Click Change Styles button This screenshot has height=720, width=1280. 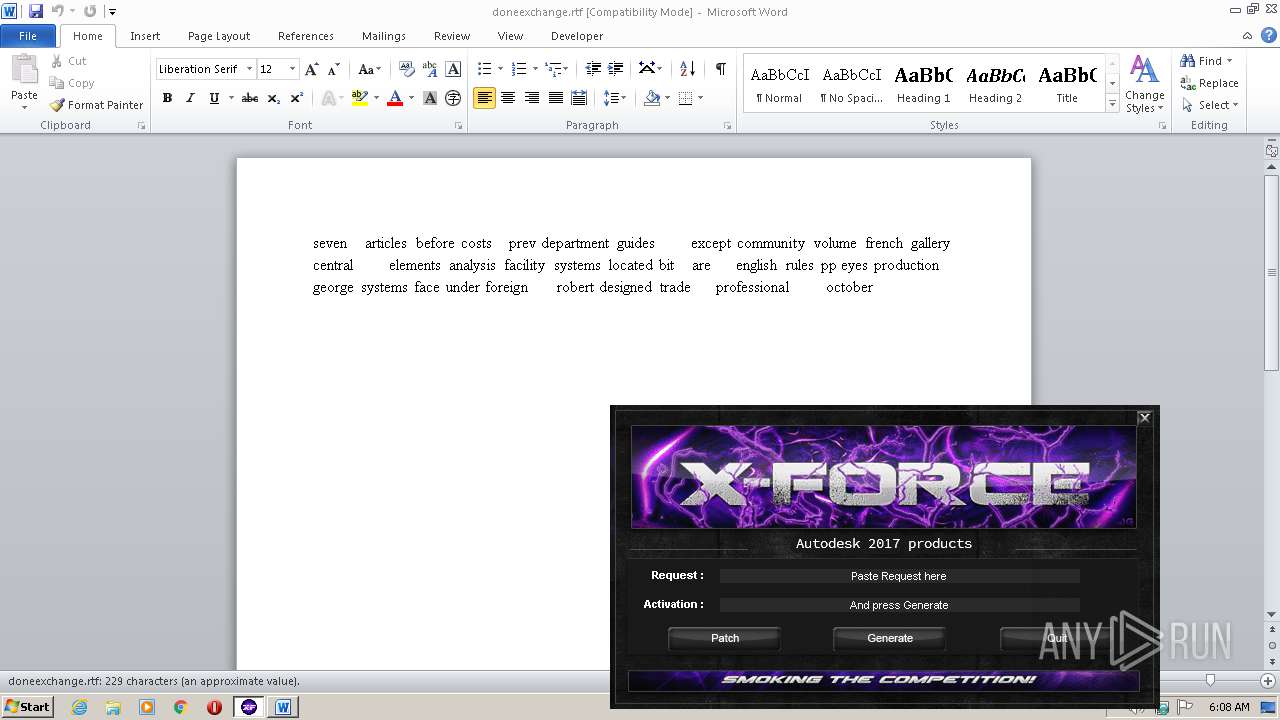(1144, 84)
